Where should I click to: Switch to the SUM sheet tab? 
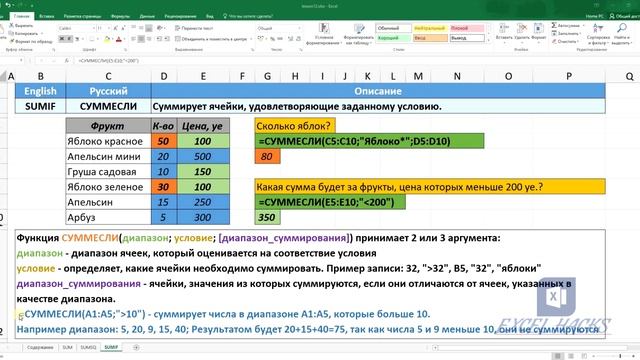click(x=67, y=347)
